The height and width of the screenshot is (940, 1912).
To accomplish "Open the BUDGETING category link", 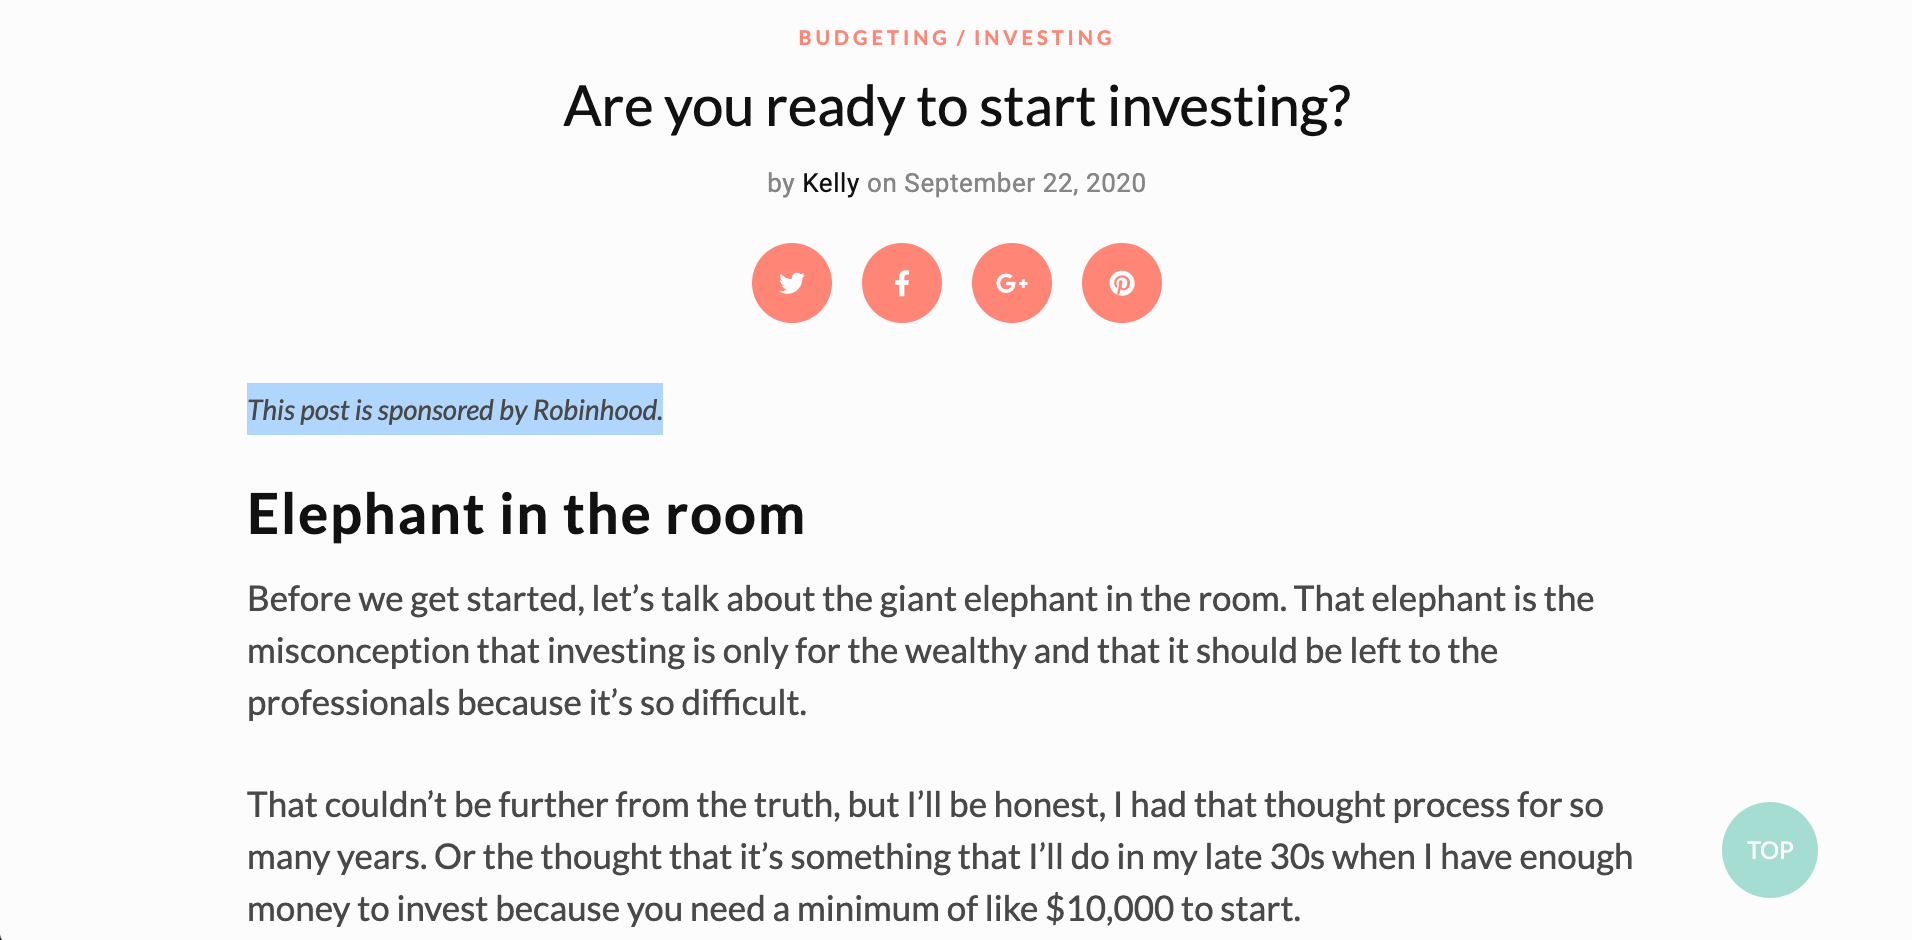I will (873, 38).
